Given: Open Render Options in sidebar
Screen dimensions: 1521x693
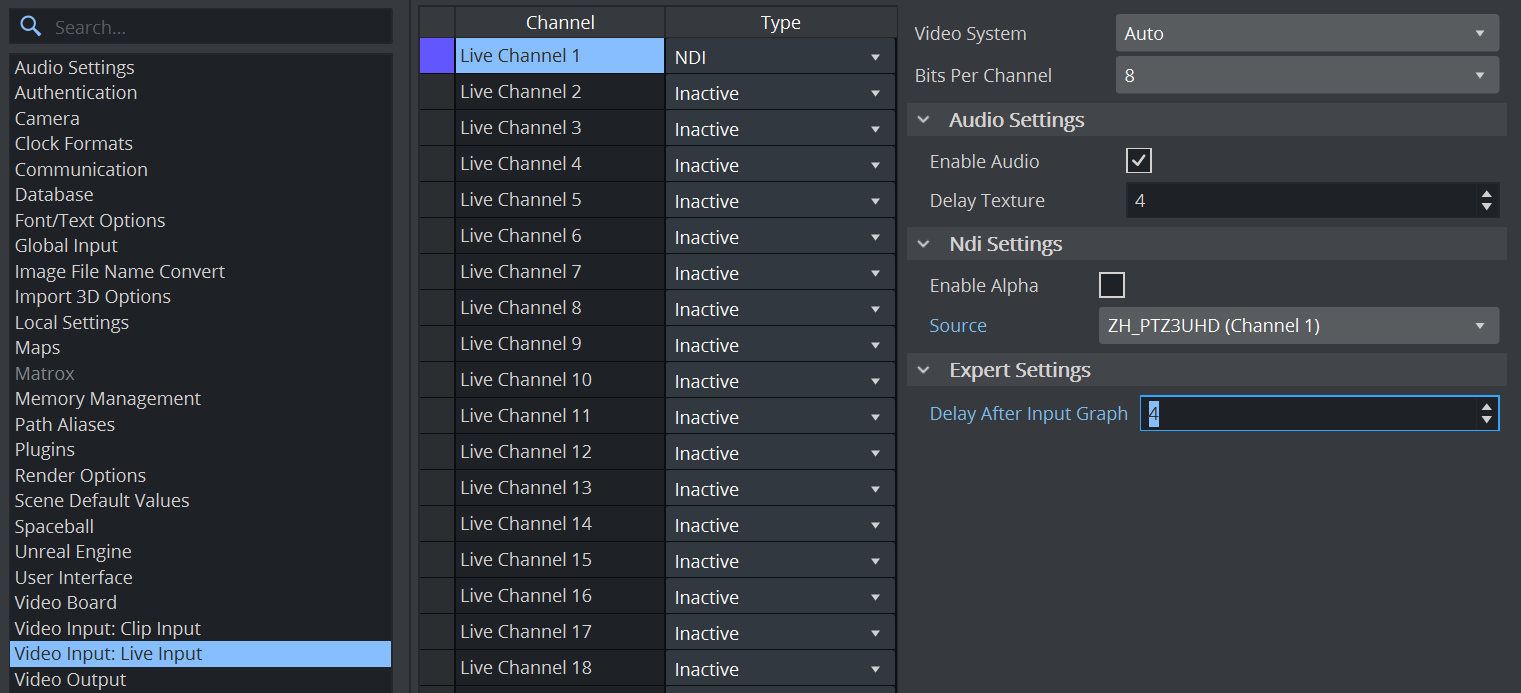Looking at the screenshot, I should (x=80, y=475).
